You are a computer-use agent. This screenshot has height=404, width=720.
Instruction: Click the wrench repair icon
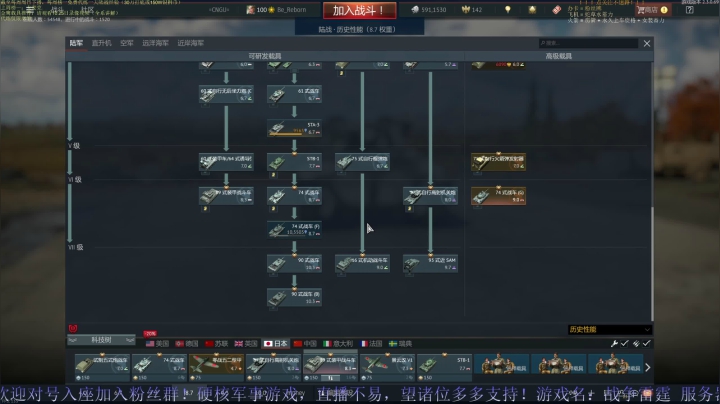pyautogui.click(x=614, y=343)
